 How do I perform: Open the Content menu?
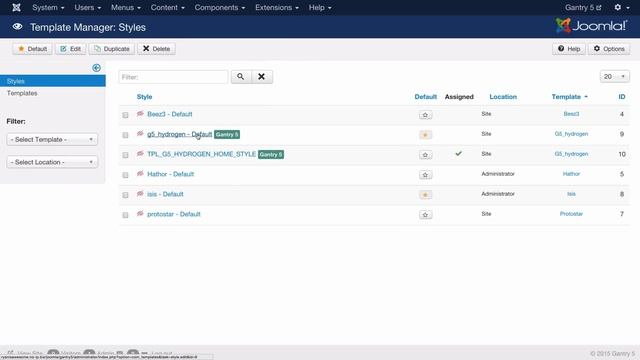[167, 7]
